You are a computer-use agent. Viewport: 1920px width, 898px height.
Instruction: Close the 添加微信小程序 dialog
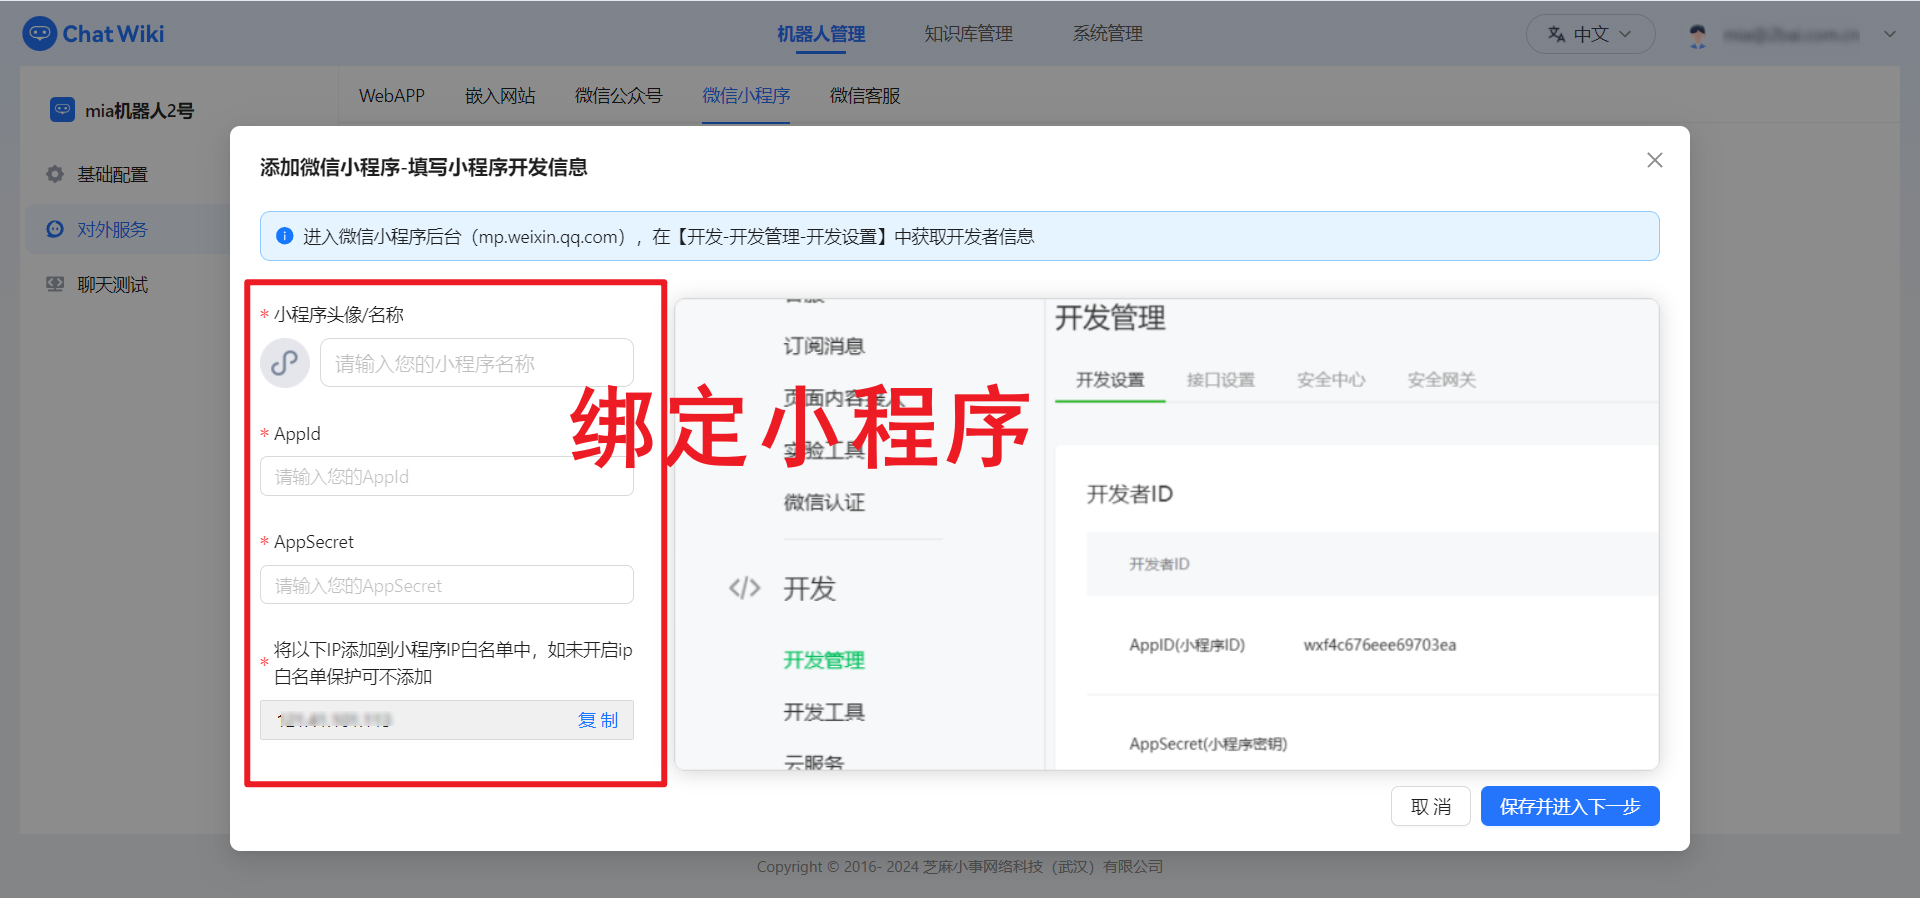coord(1655,160)
